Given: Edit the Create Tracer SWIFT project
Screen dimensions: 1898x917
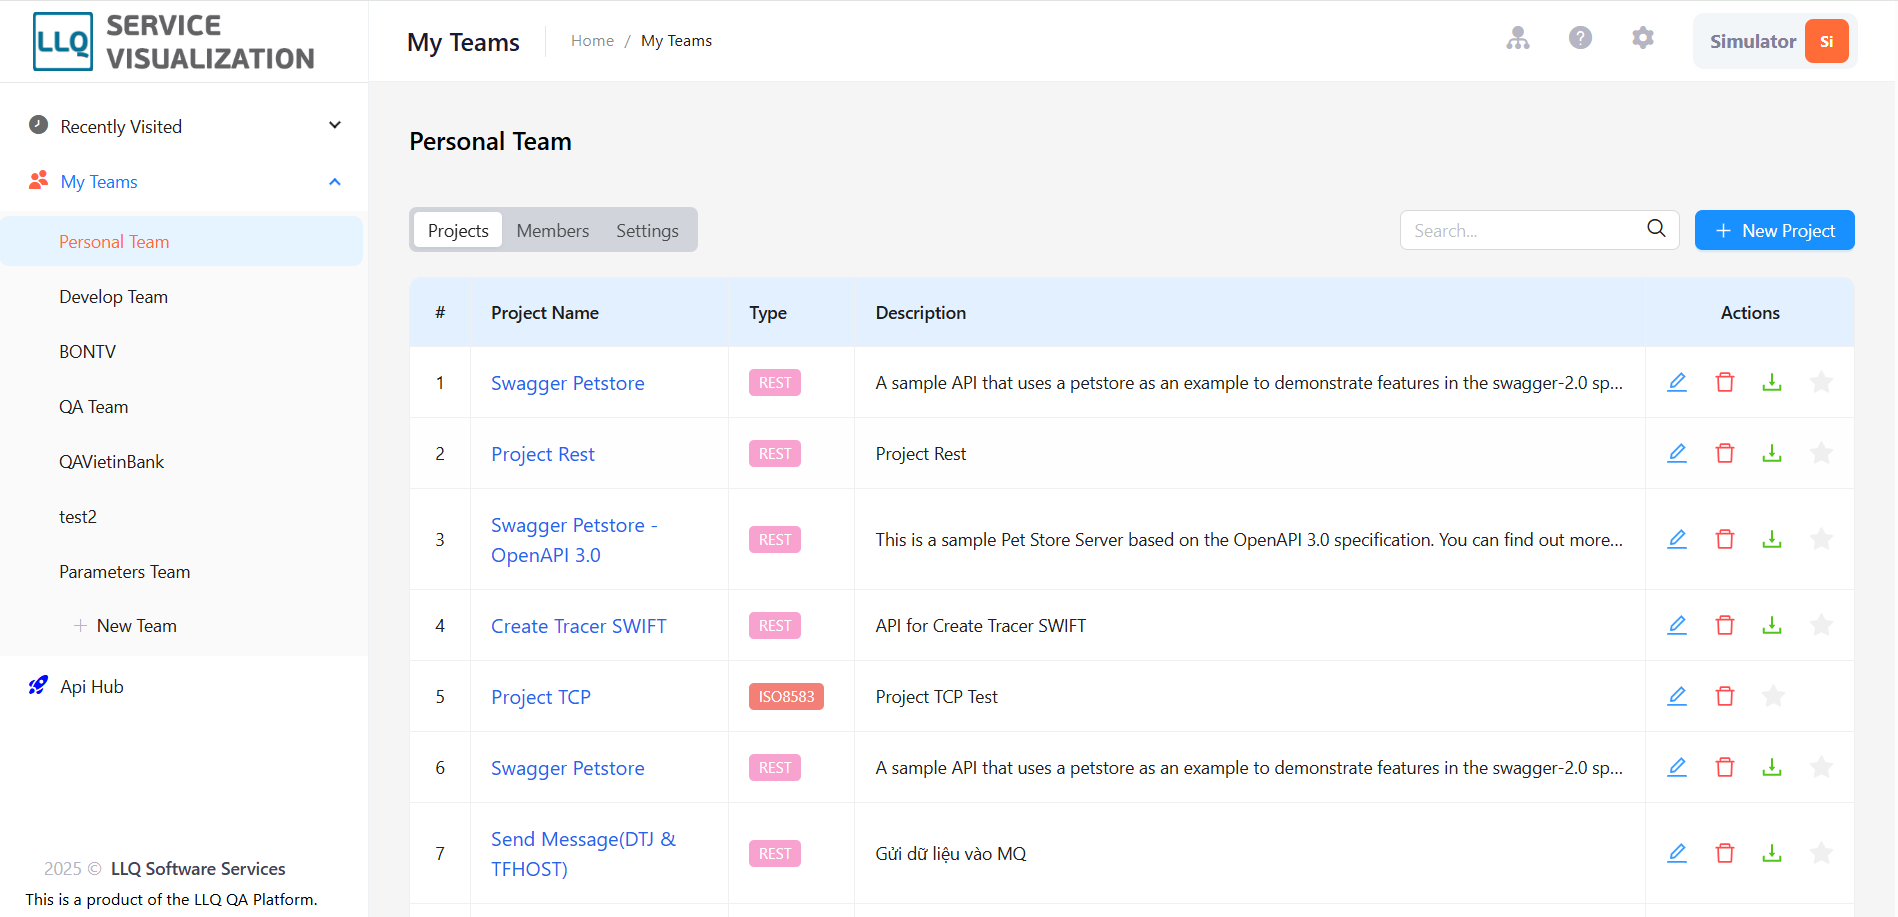Looking at the screenshot, I should 1677,625.
